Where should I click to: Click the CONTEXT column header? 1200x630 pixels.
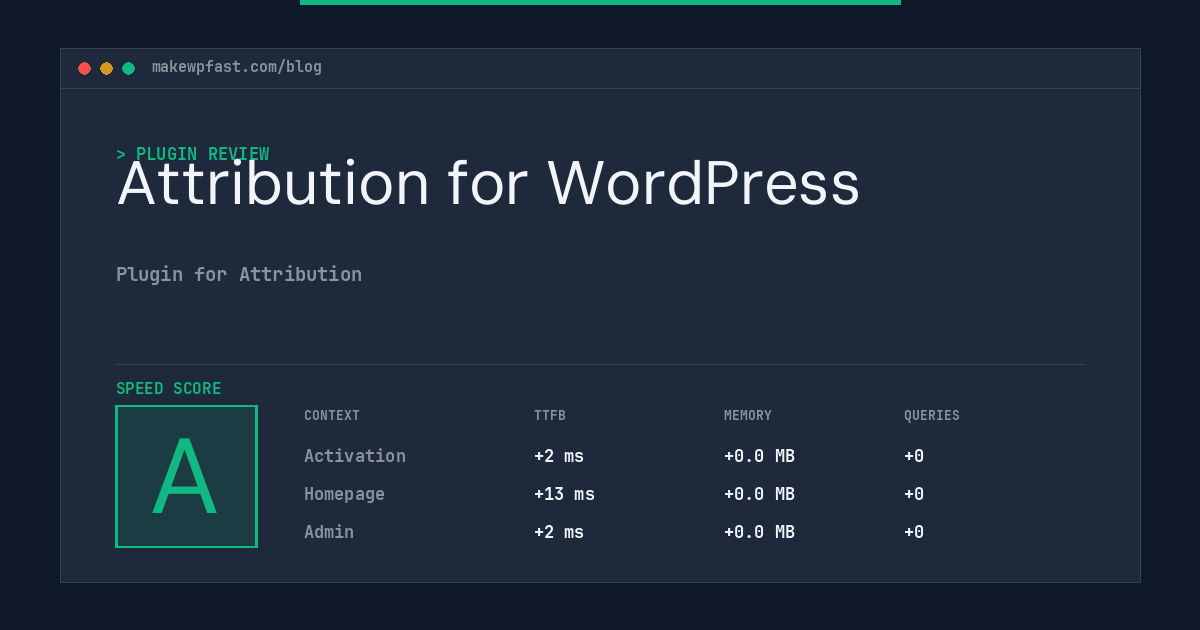[x=332, y=416]
